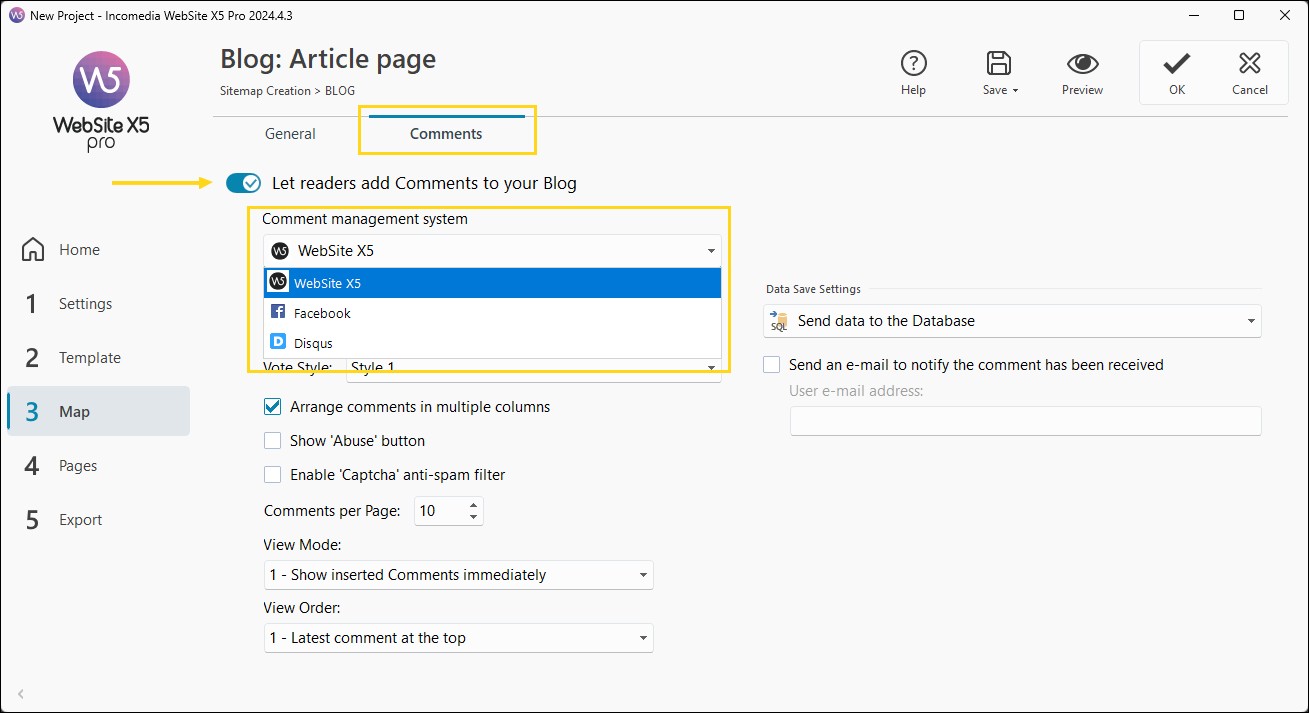Screen dimensions: 1309x713
Task: Open the Vote Style dropdown
Action: coord(533,370)
